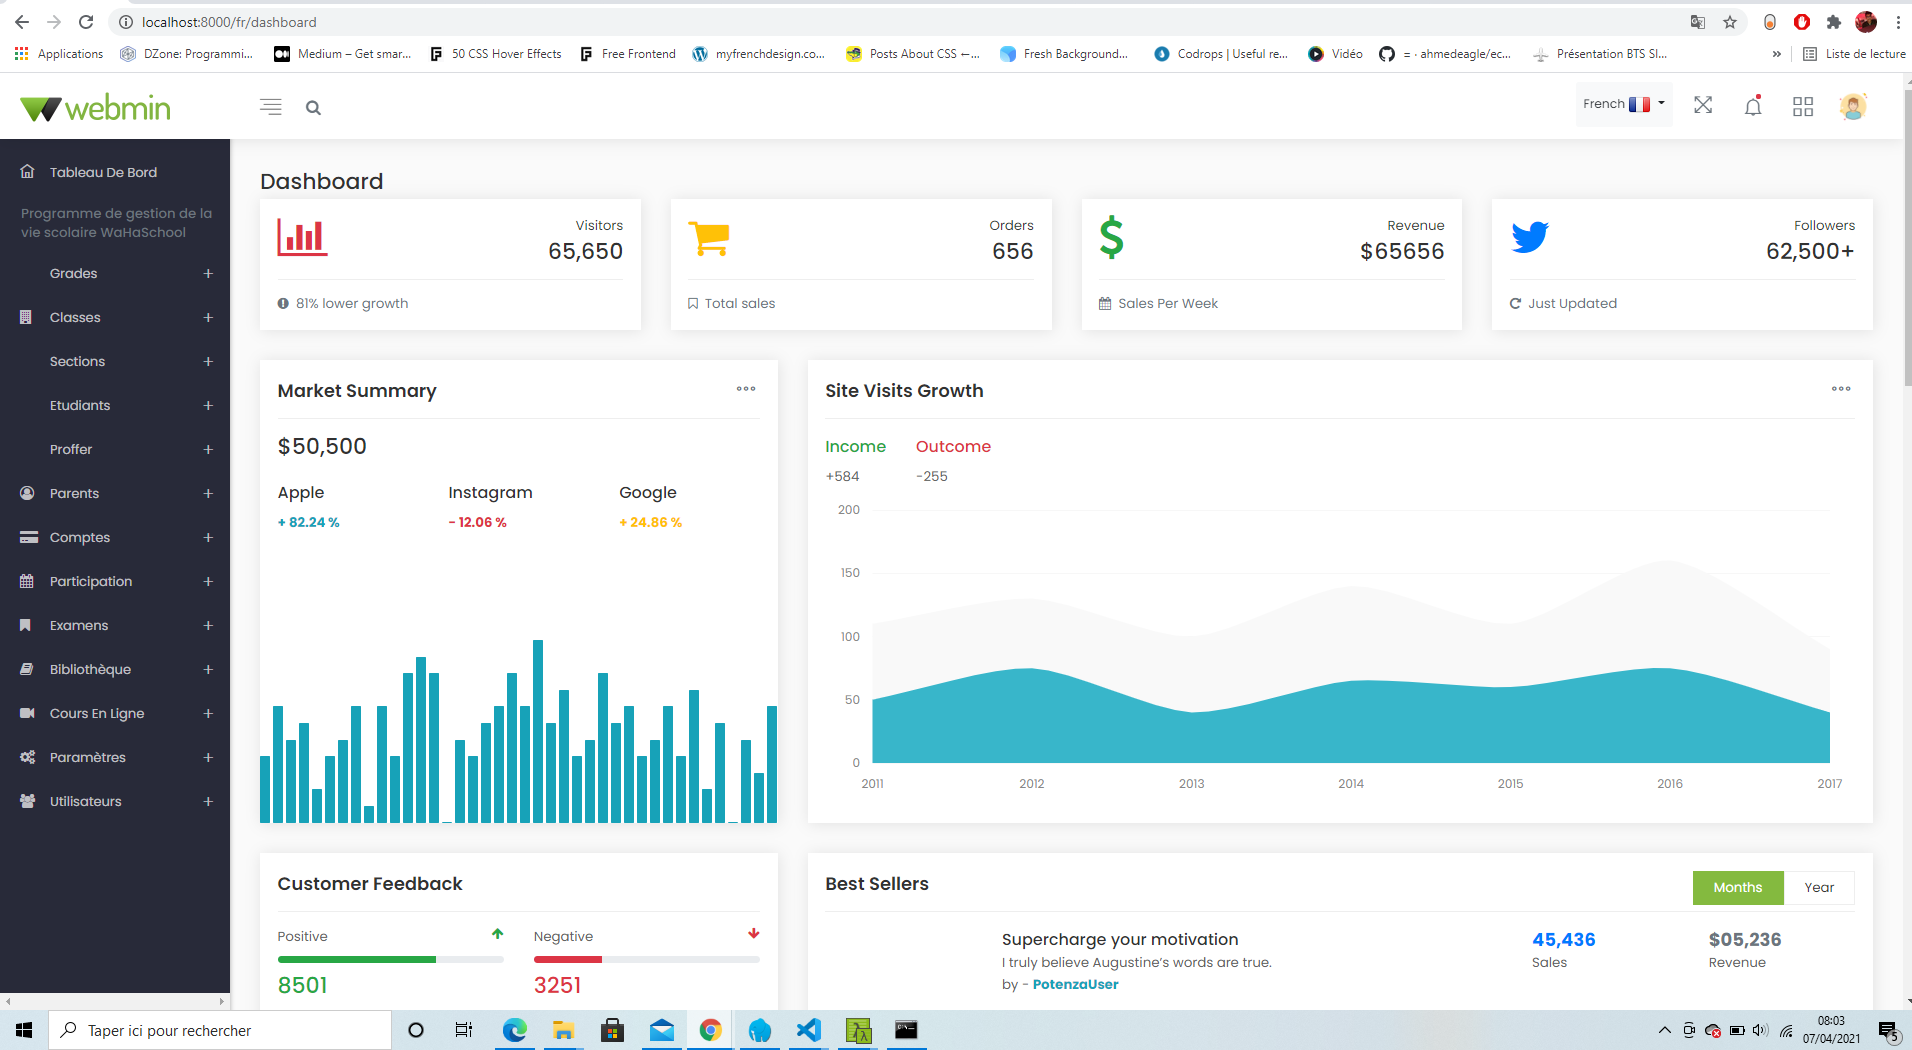Click the browser address bar URL
Screen dimensions: 1912x1050
[x=229, y=22]
